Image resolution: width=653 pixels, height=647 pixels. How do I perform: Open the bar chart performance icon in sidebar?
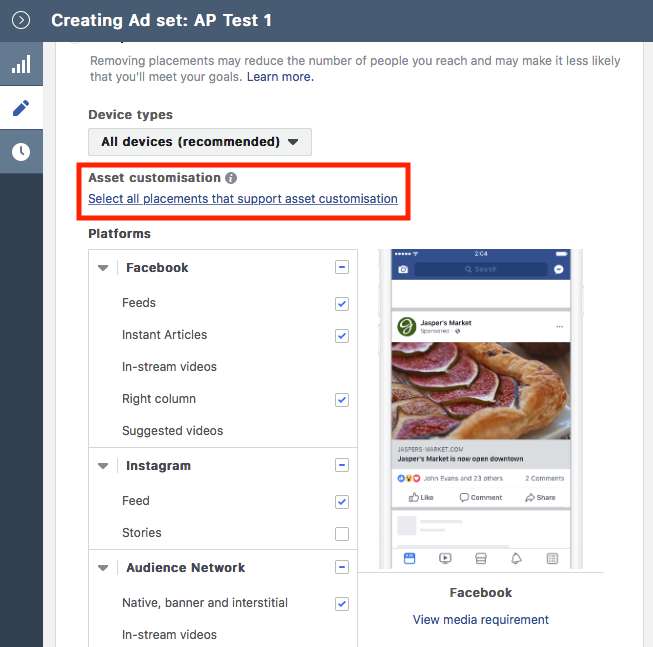pyautogui.click(x=21, y=65)
